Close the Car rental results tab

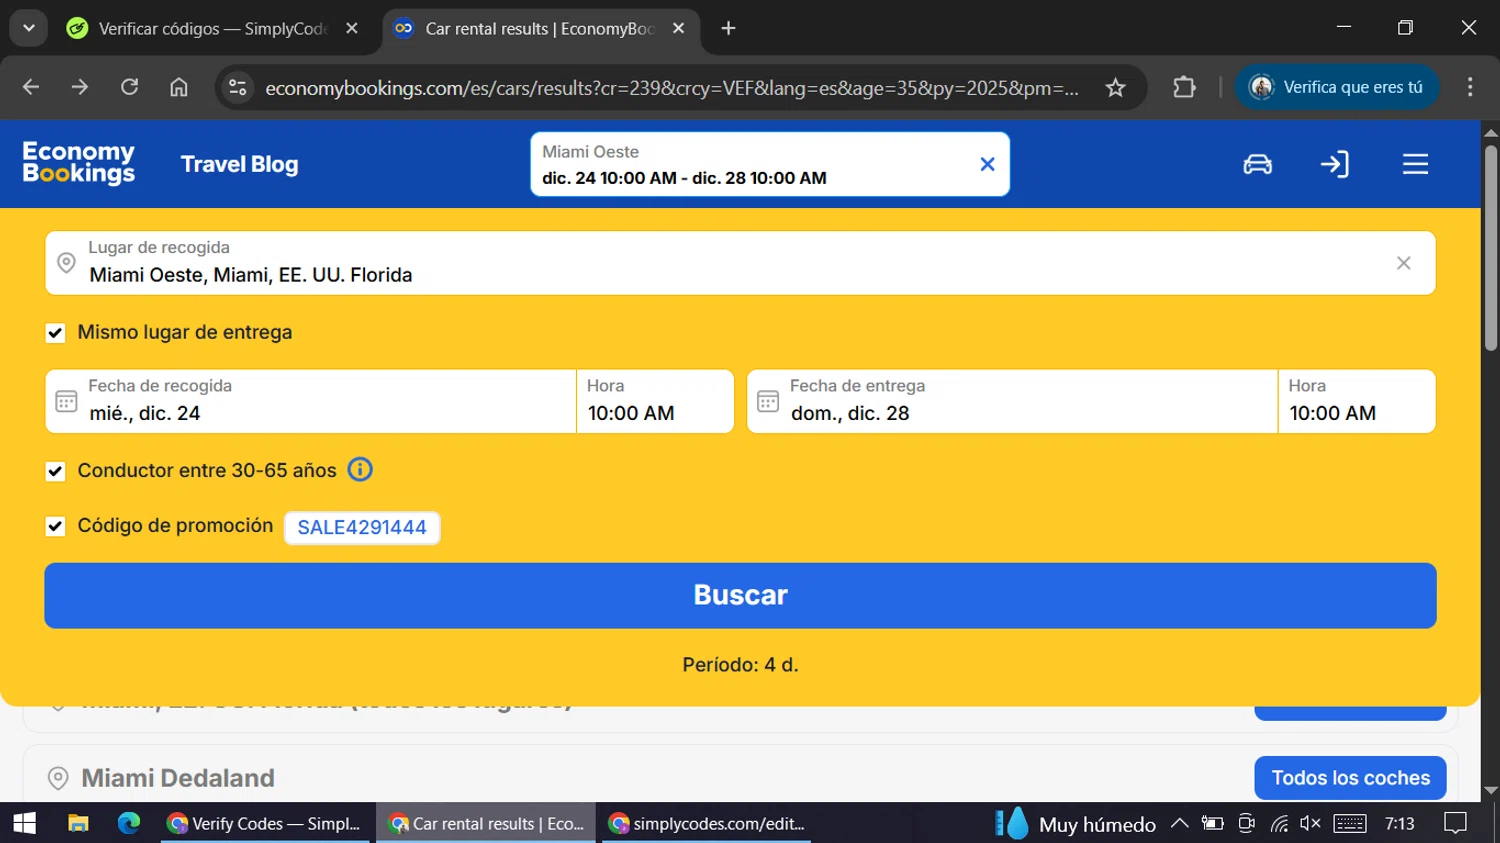[679, 28]
